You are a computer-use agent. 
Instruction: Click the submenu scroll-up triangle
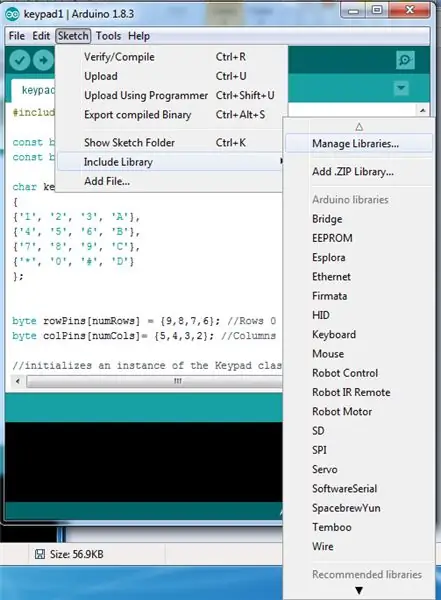(359, 127)
